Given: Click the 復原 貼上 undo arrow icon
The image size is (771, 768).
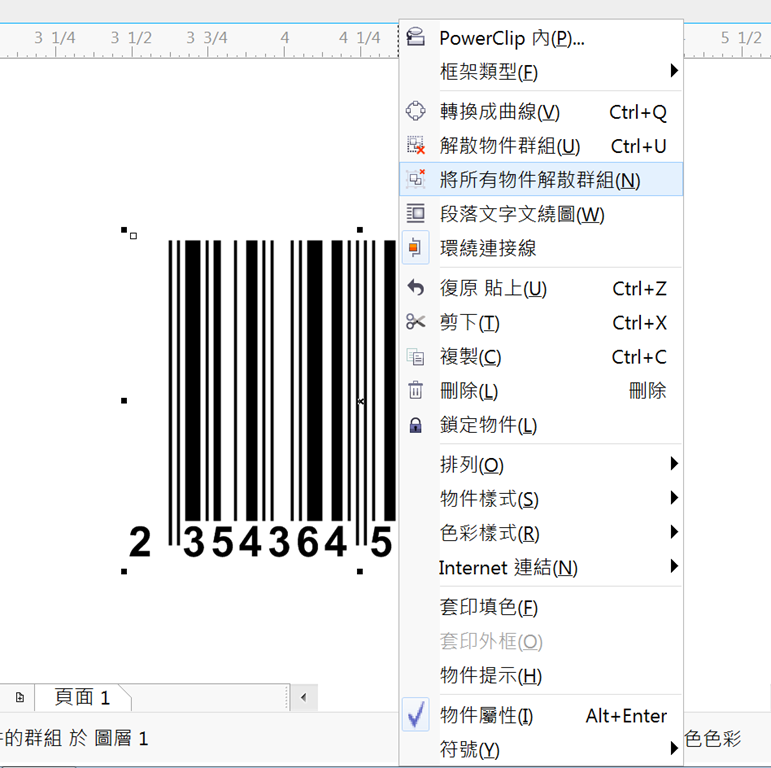Looking at the screenshot, I should 415,288.
